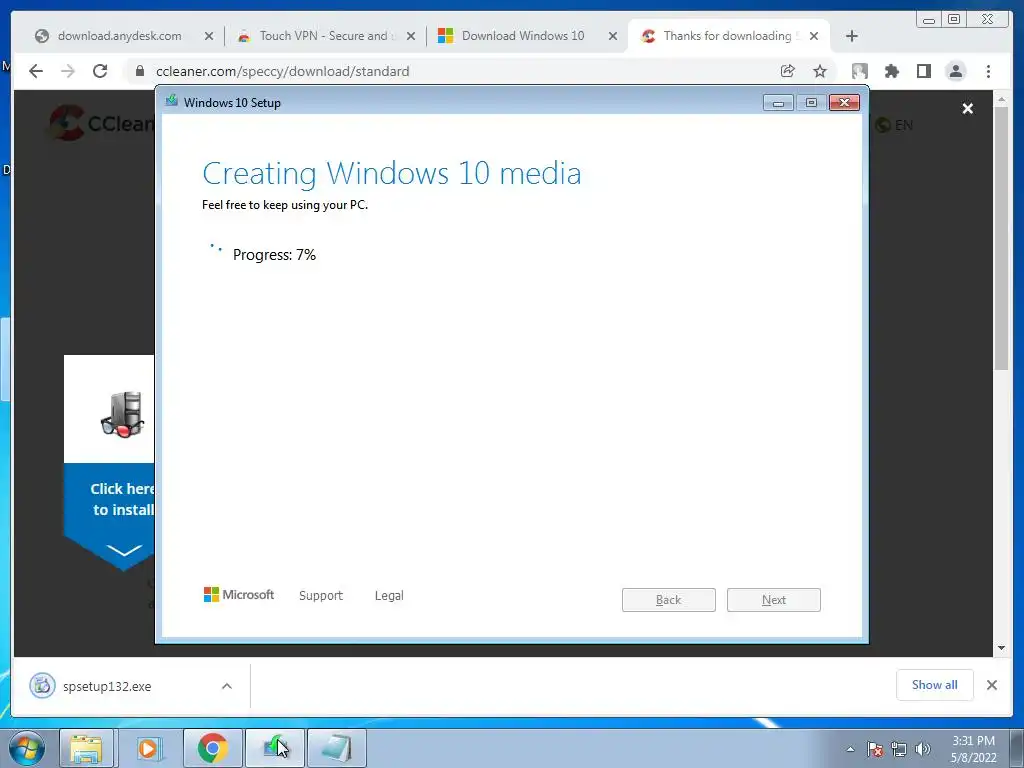This screenshot has height=768, width=1024.
Task: Restore down the Chrome browser window
Action: click(954, 20)
